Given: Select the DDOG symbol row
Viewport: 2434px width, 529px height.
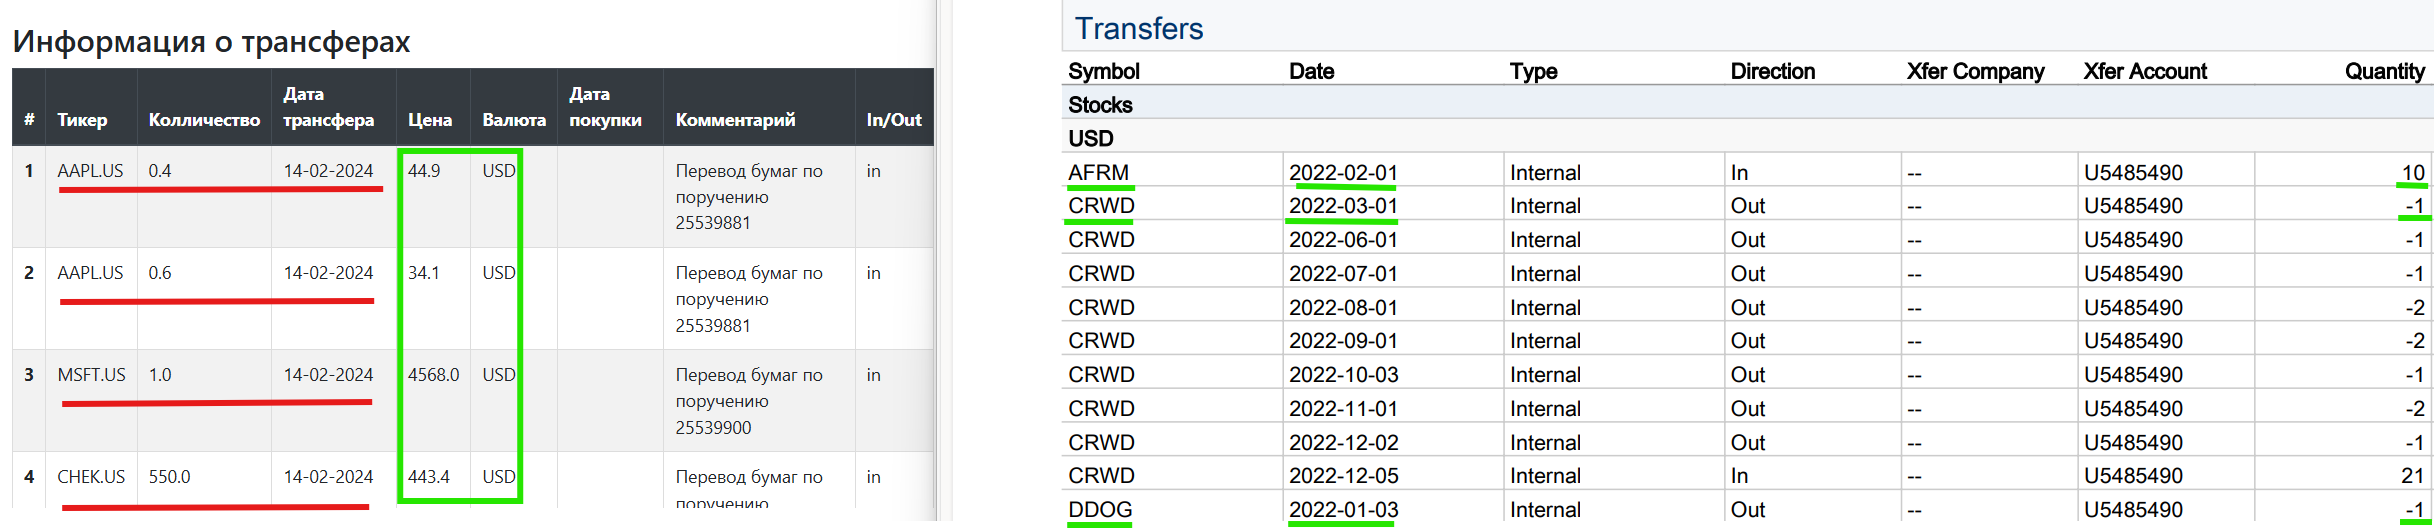Looking at the screenshot, I should point(1747,509).
